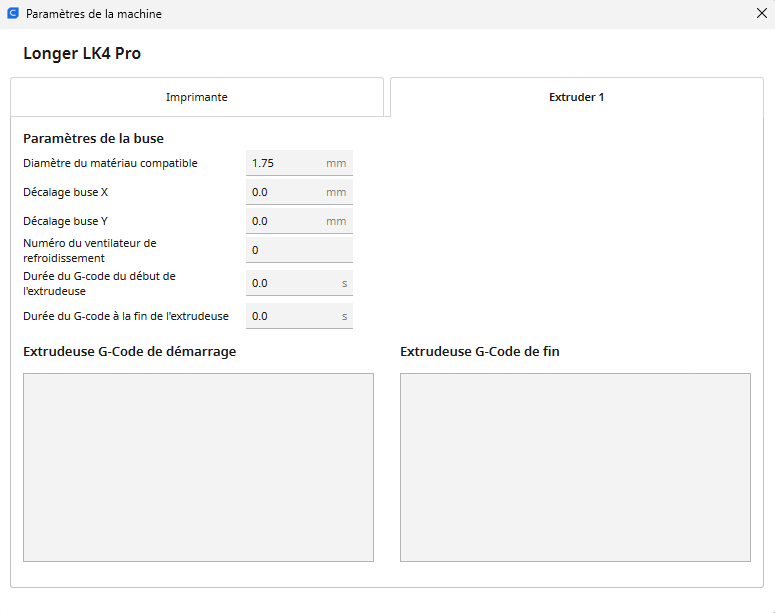Image resolution: width=775 pixels, height=613 pixels.
Task: Click the Décalage buse X label
Action: coord(65,192)
